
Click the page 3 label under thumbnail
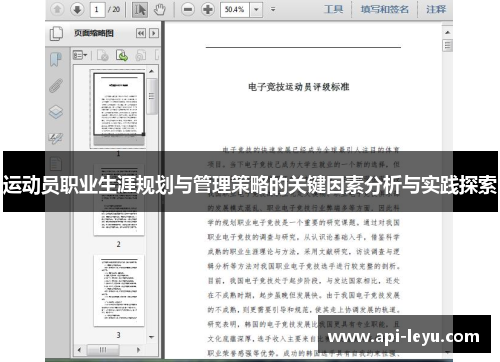click(119, 335)
